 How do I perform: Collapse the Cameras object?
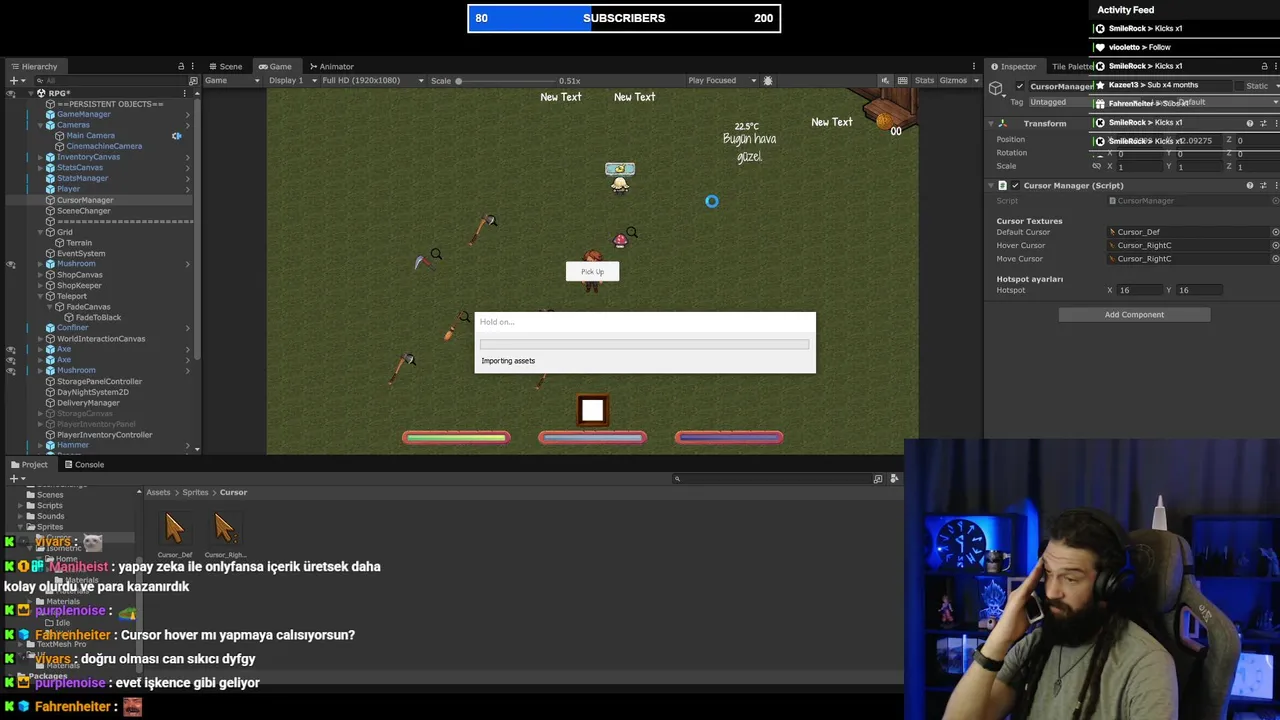40,125
